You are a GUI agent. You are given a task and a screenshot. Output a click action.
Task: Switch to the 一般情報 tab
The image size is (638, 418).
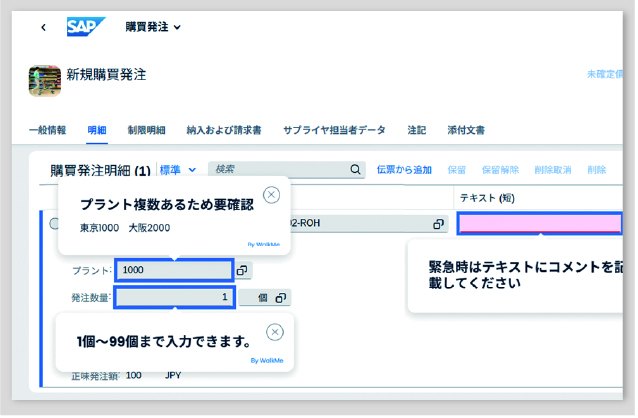(x=47, y=130)
